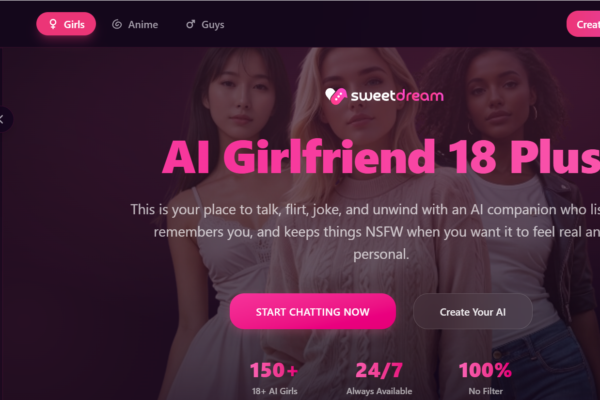The width and height of the screenshot is (600, 400).
Task: Click the pink Create button in top right
Action: (583, 24)
